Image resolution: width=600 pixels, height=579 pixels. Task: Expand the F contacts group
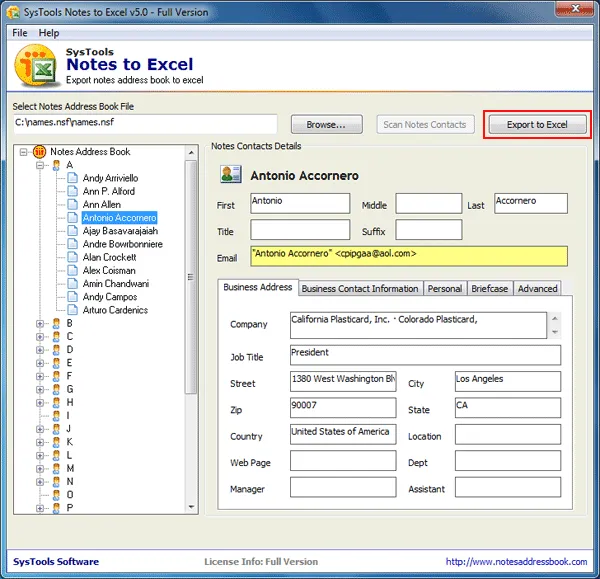[40, 376]
